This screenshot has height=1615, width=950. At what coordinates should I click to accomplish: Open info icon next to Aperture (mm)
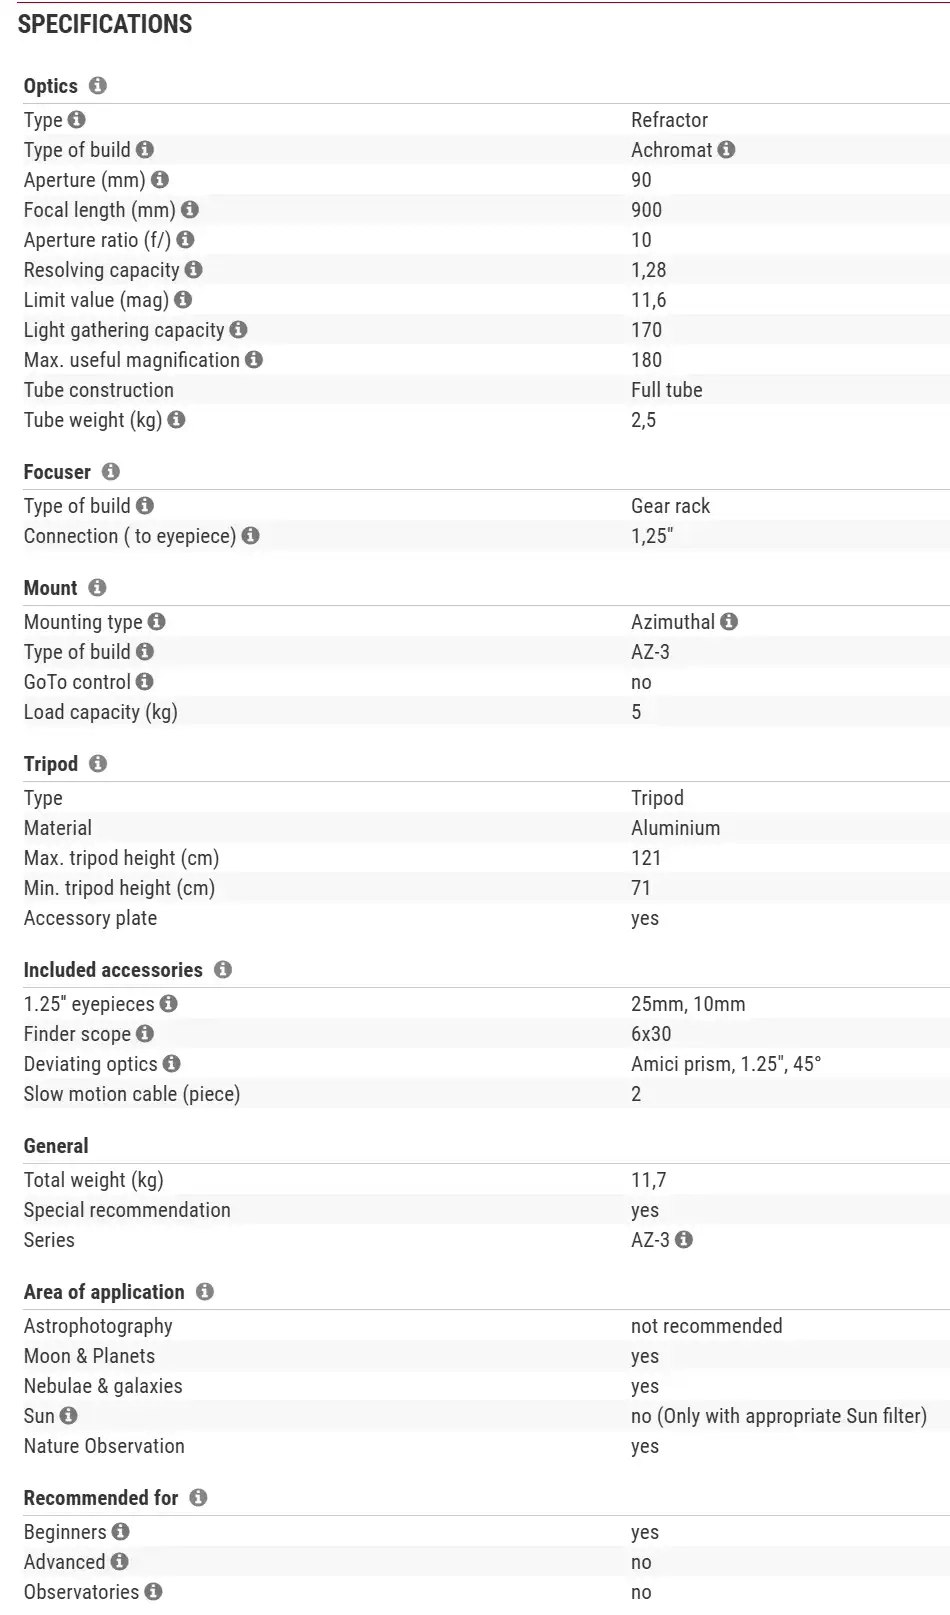click(x=160, y=180)
